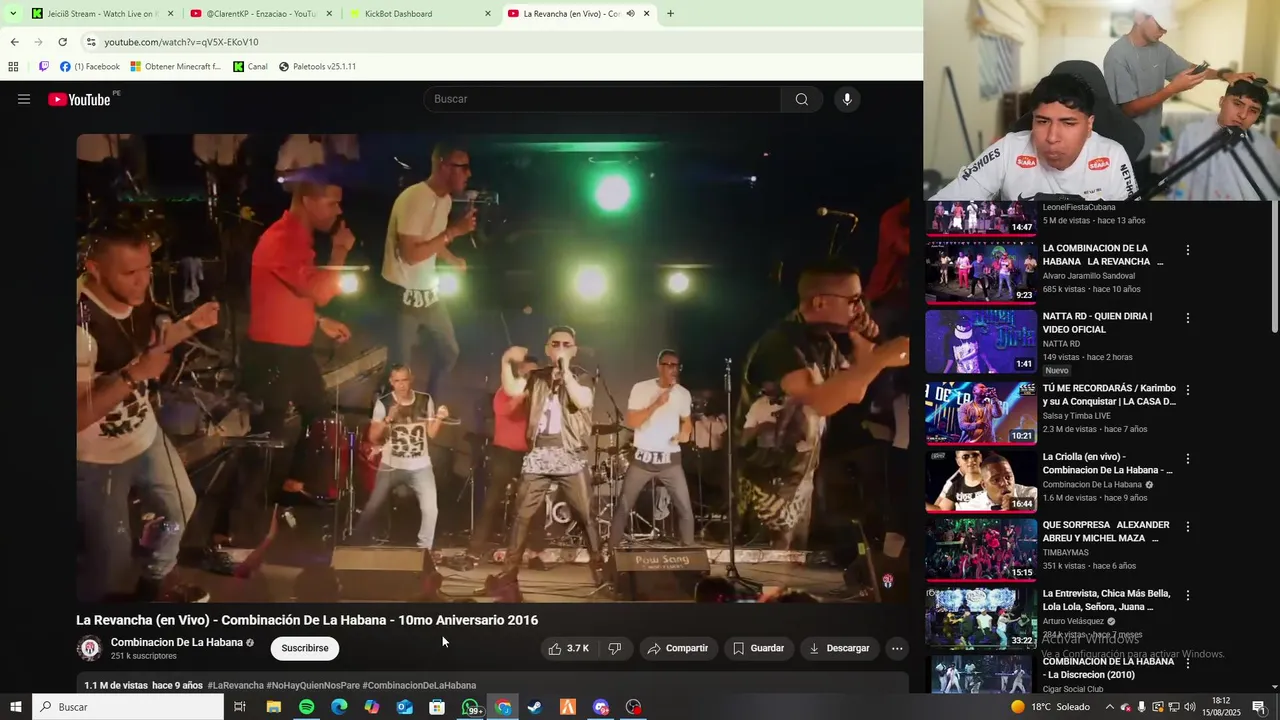Open options for La Criolla (en vivo)
Screen dimensions: 1280x720
pos(1188,458)
